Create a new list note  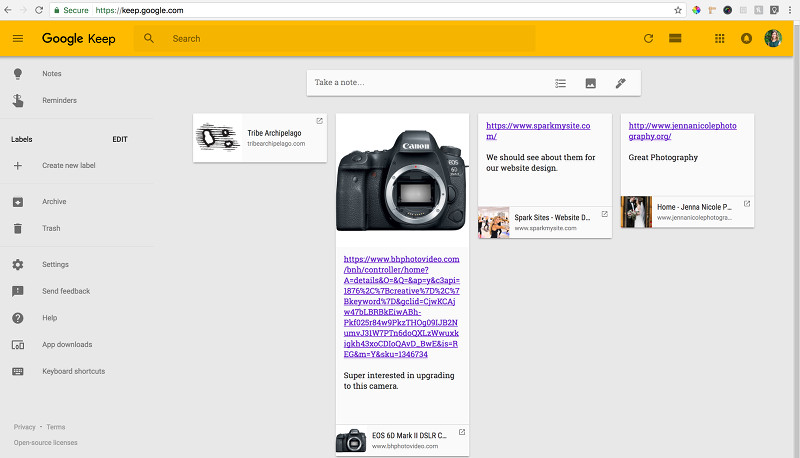click(x=560, y=83)
